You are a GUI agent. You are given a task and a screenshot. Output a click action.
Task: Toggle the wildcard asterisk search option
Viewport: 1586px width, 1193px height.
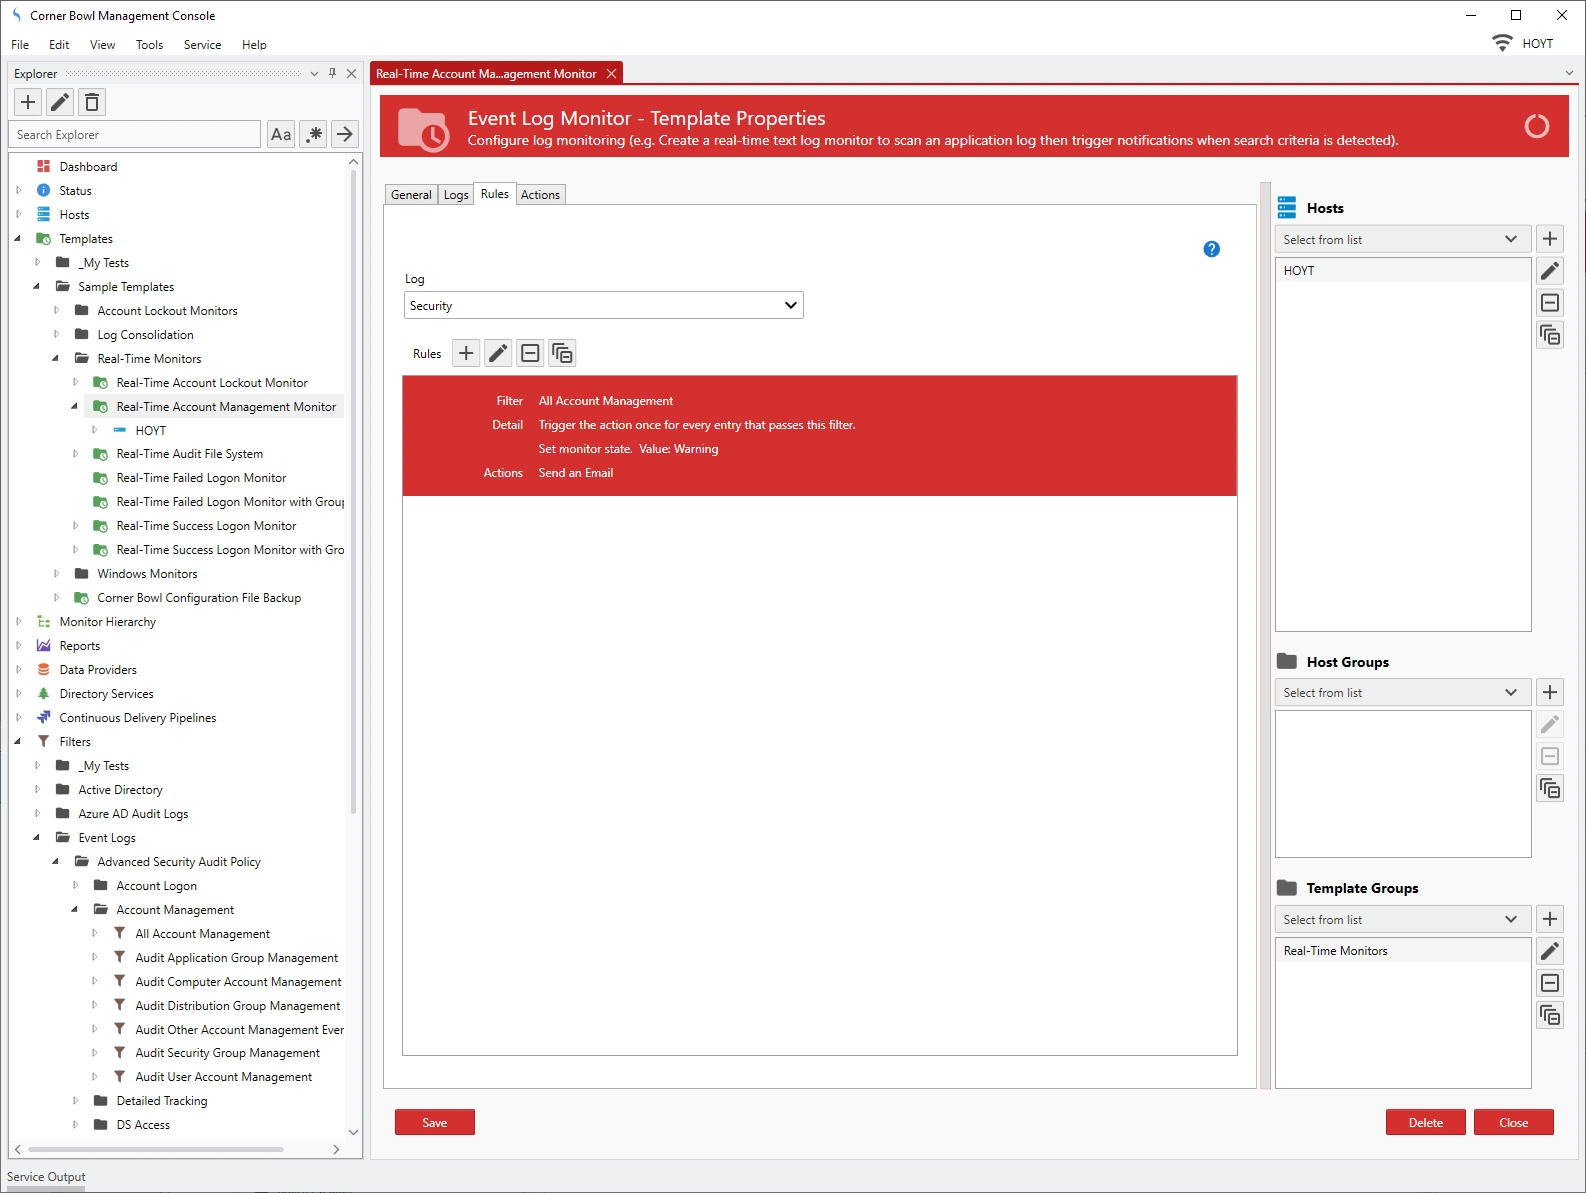click(x=314, y=134)
